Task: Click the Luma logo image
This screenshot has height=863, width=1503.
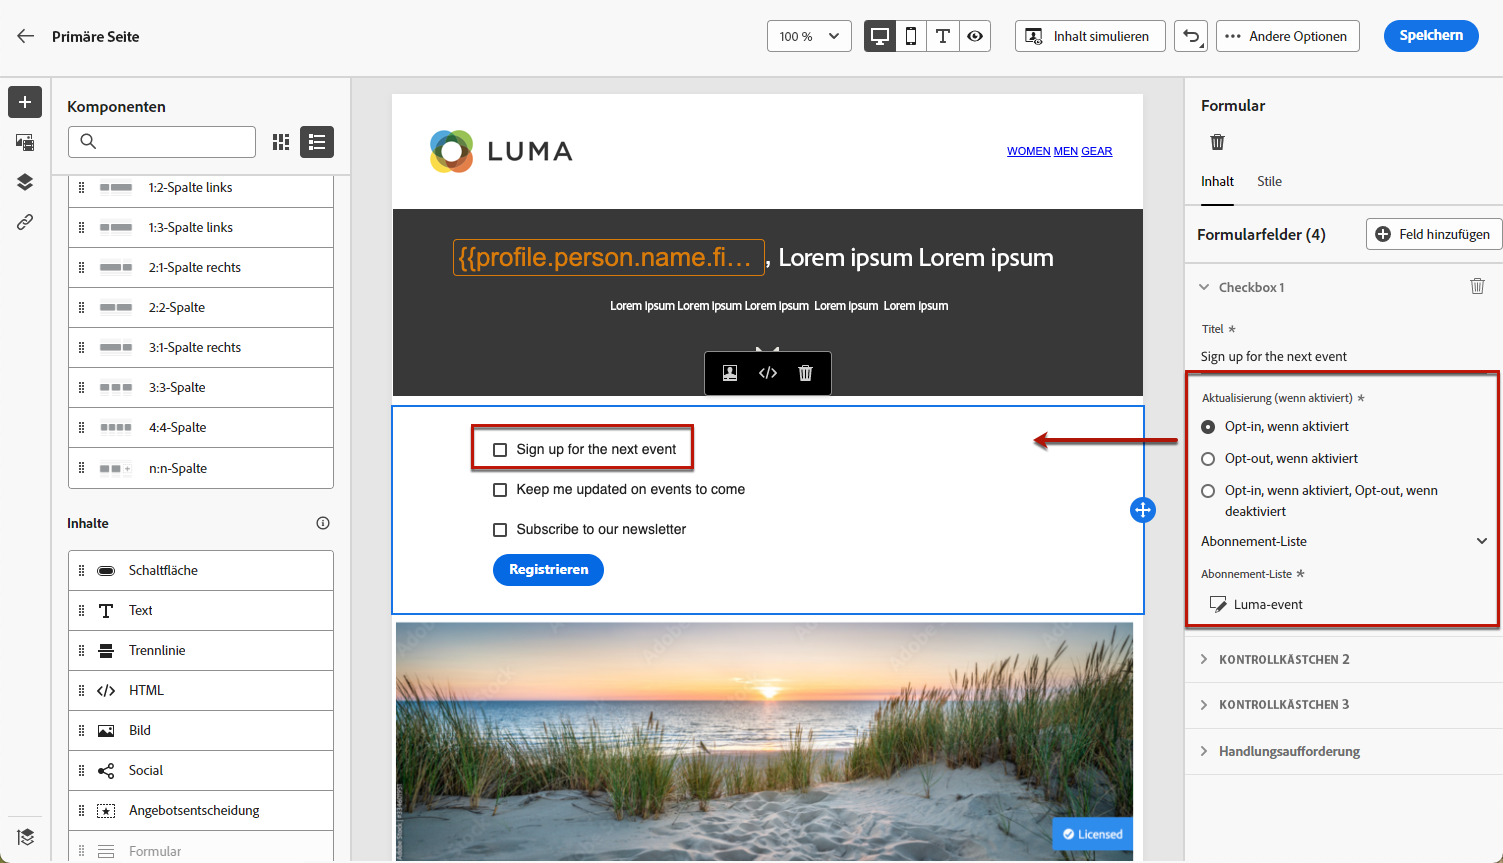Action: point(501,151)
